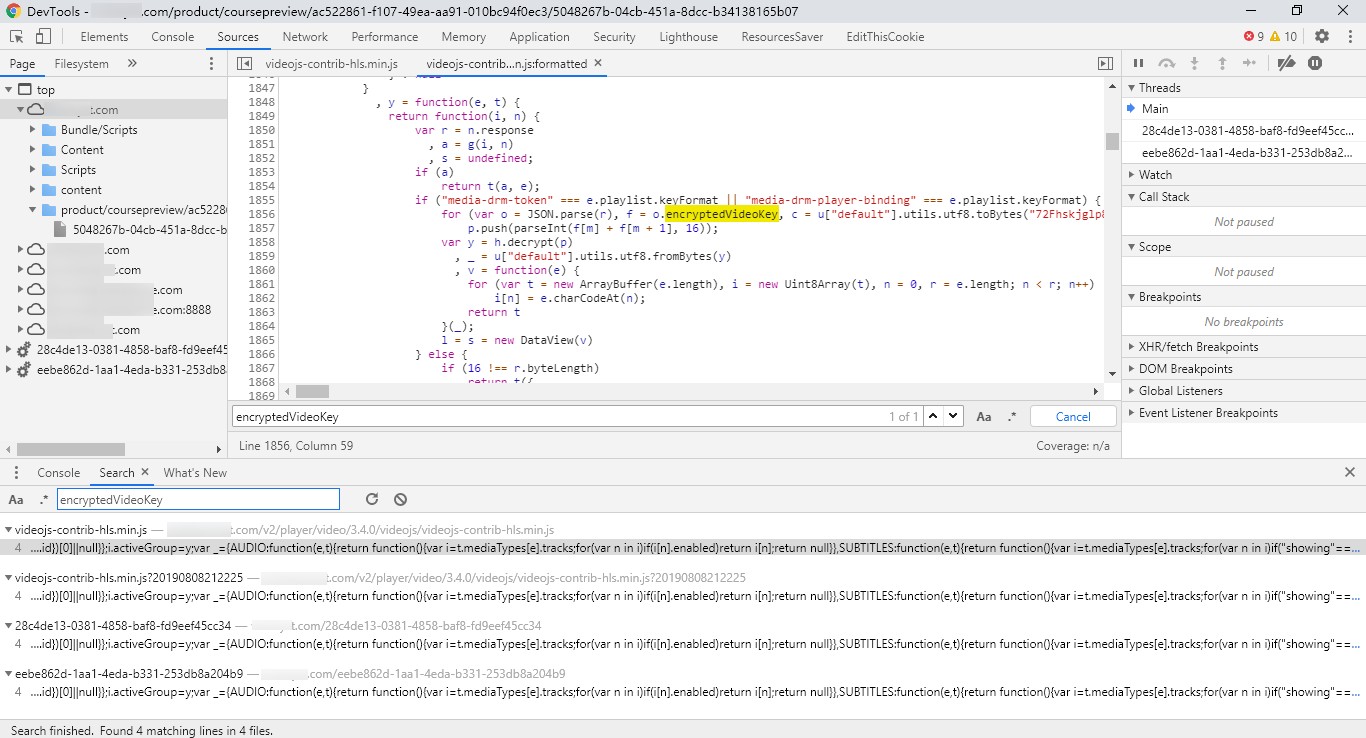Switch to the Network tab
The height and width of the screenshot is (738, 1366).
coord(305,37)
